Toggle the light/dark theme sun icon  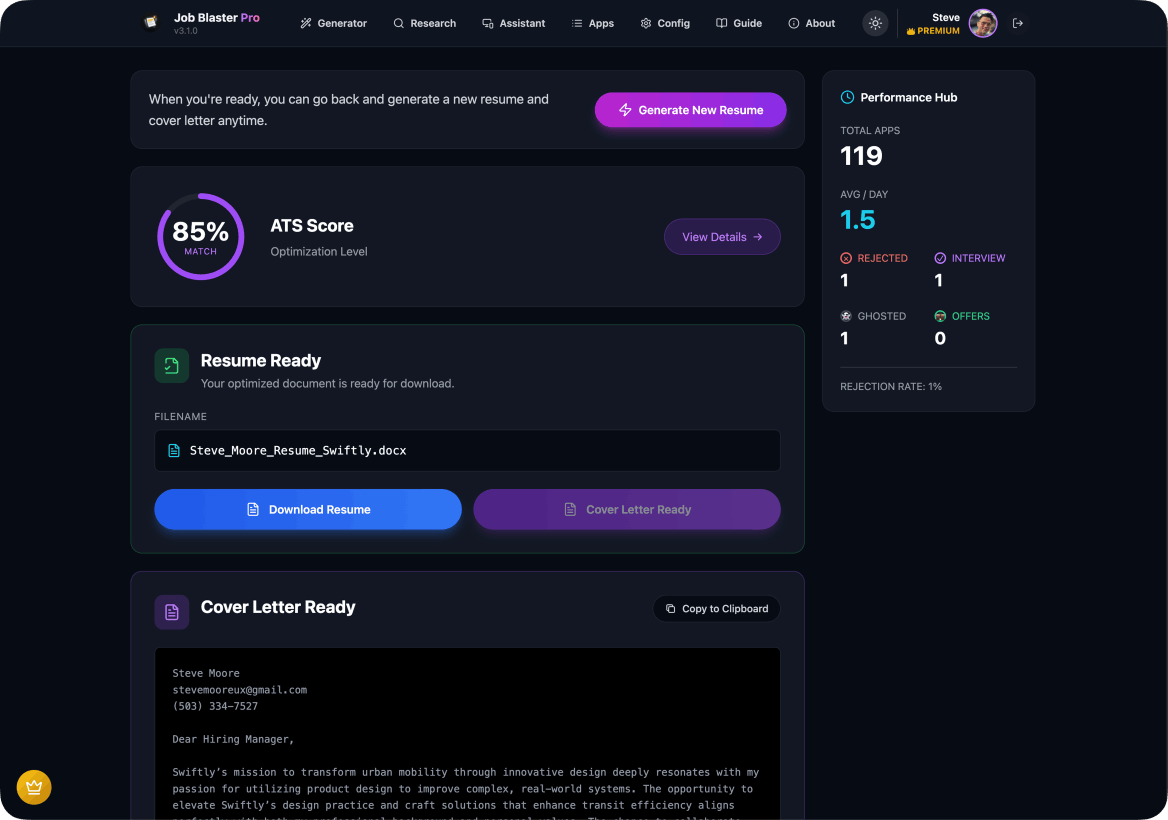(x=875, y=23)
